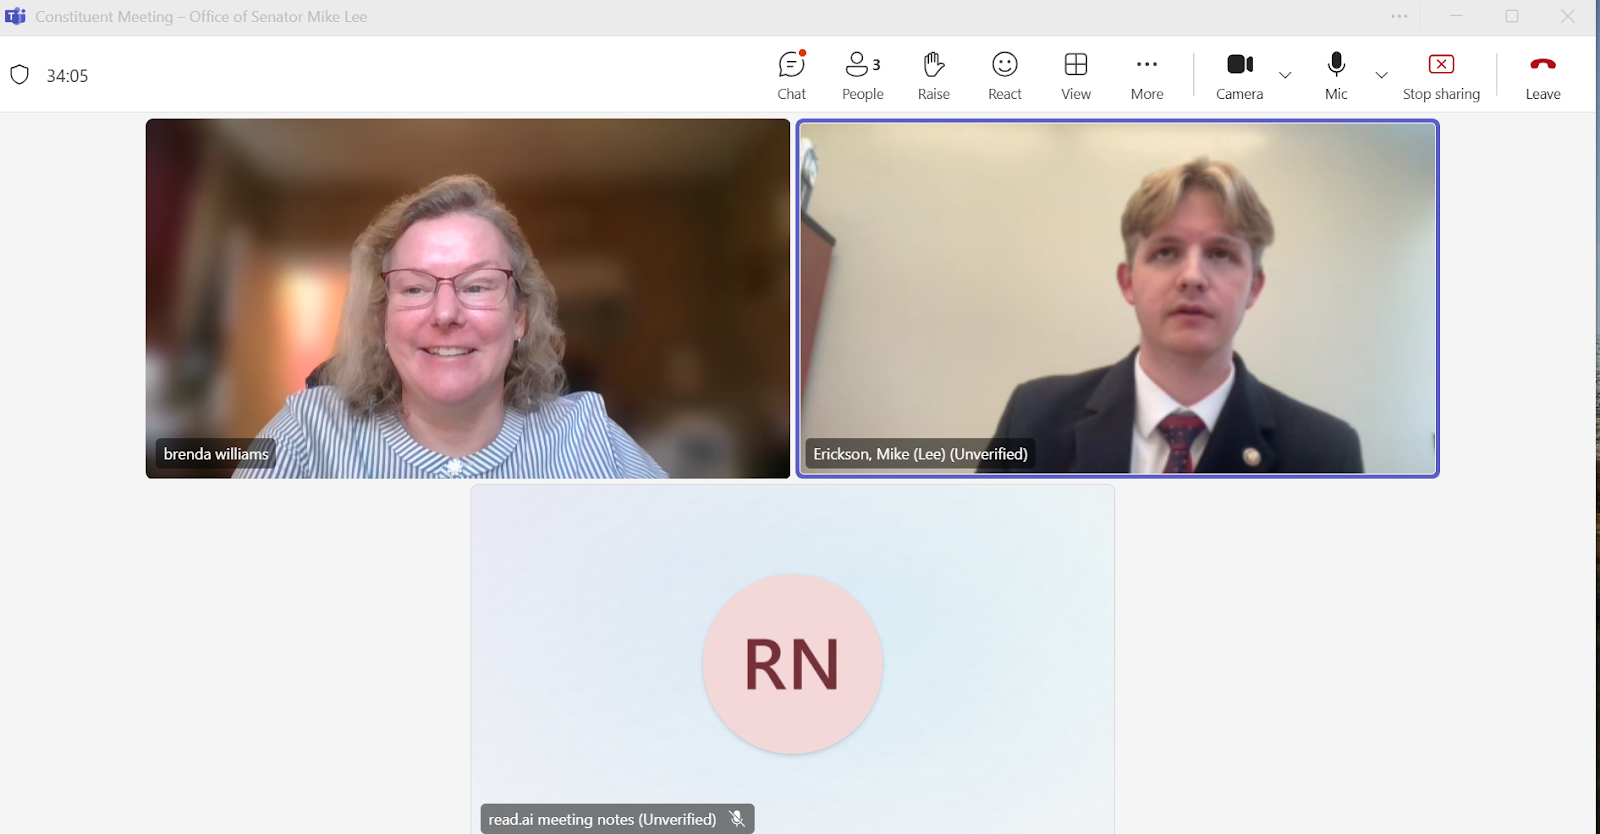Click muted mic icon on read.ai tile

coord(737,819)
